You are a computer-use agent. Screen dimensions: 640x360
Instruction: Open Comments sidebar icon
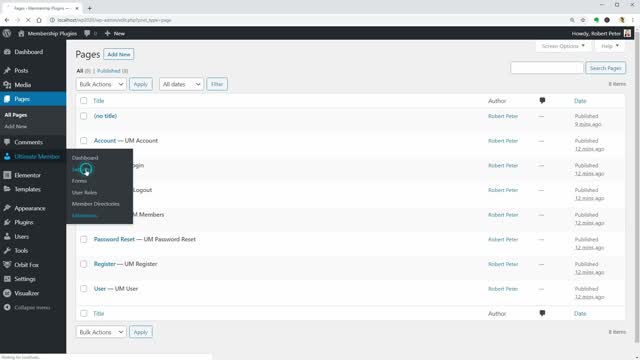click(x=7, y=142)
